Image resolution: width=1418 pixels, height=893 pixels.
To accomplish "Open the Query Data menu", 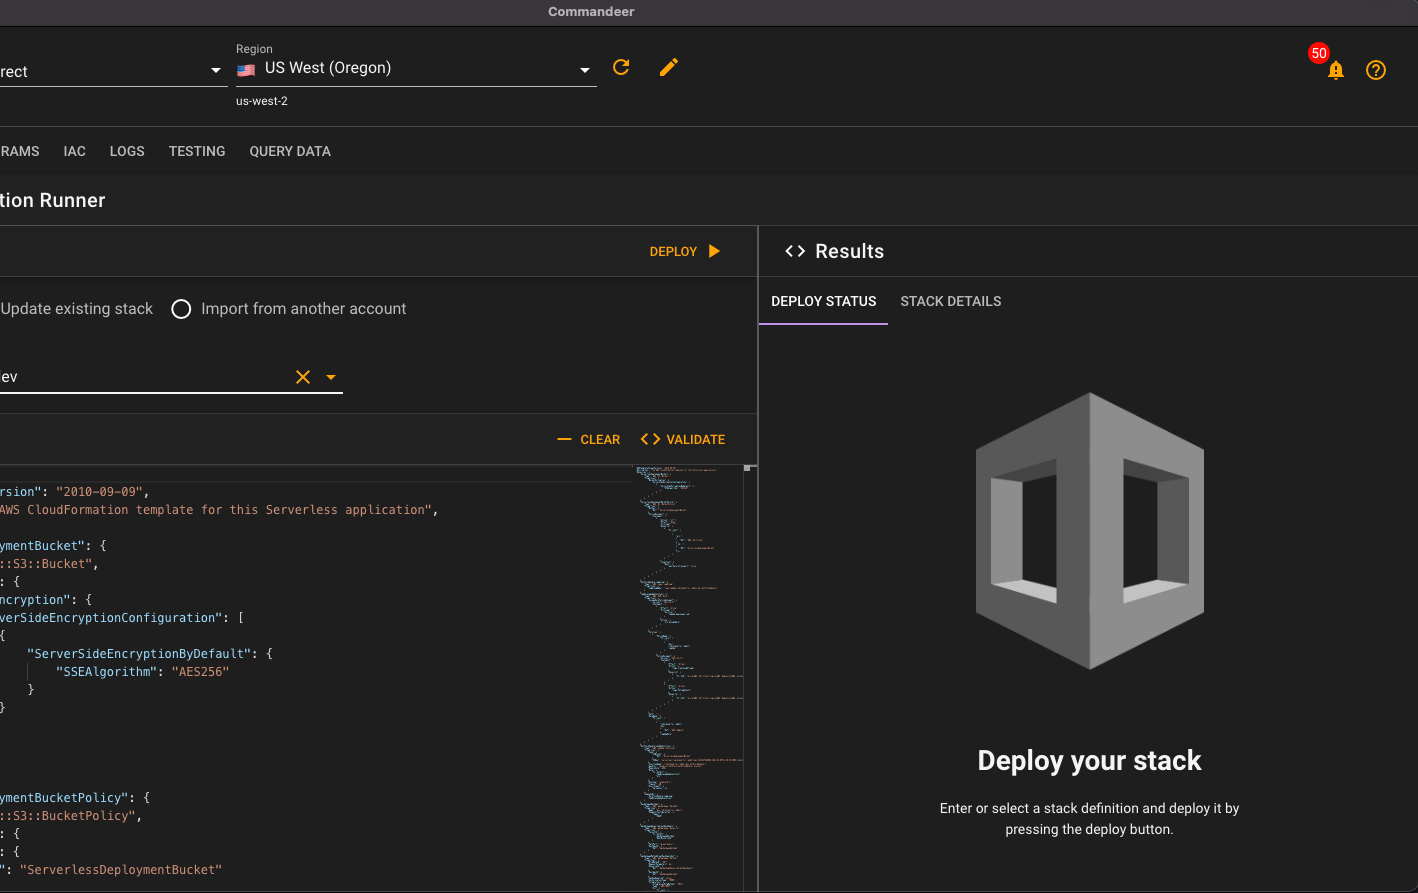I will pos(290,151).
